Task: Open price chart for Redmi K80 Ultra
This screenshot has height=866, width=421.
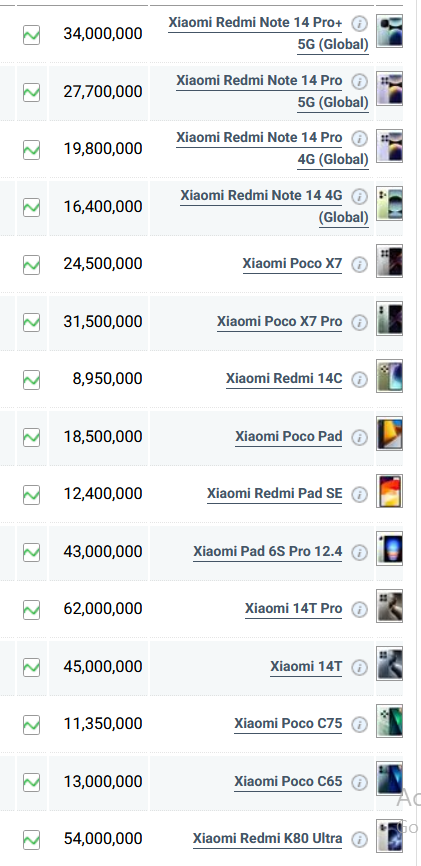Action: point(31,839)
